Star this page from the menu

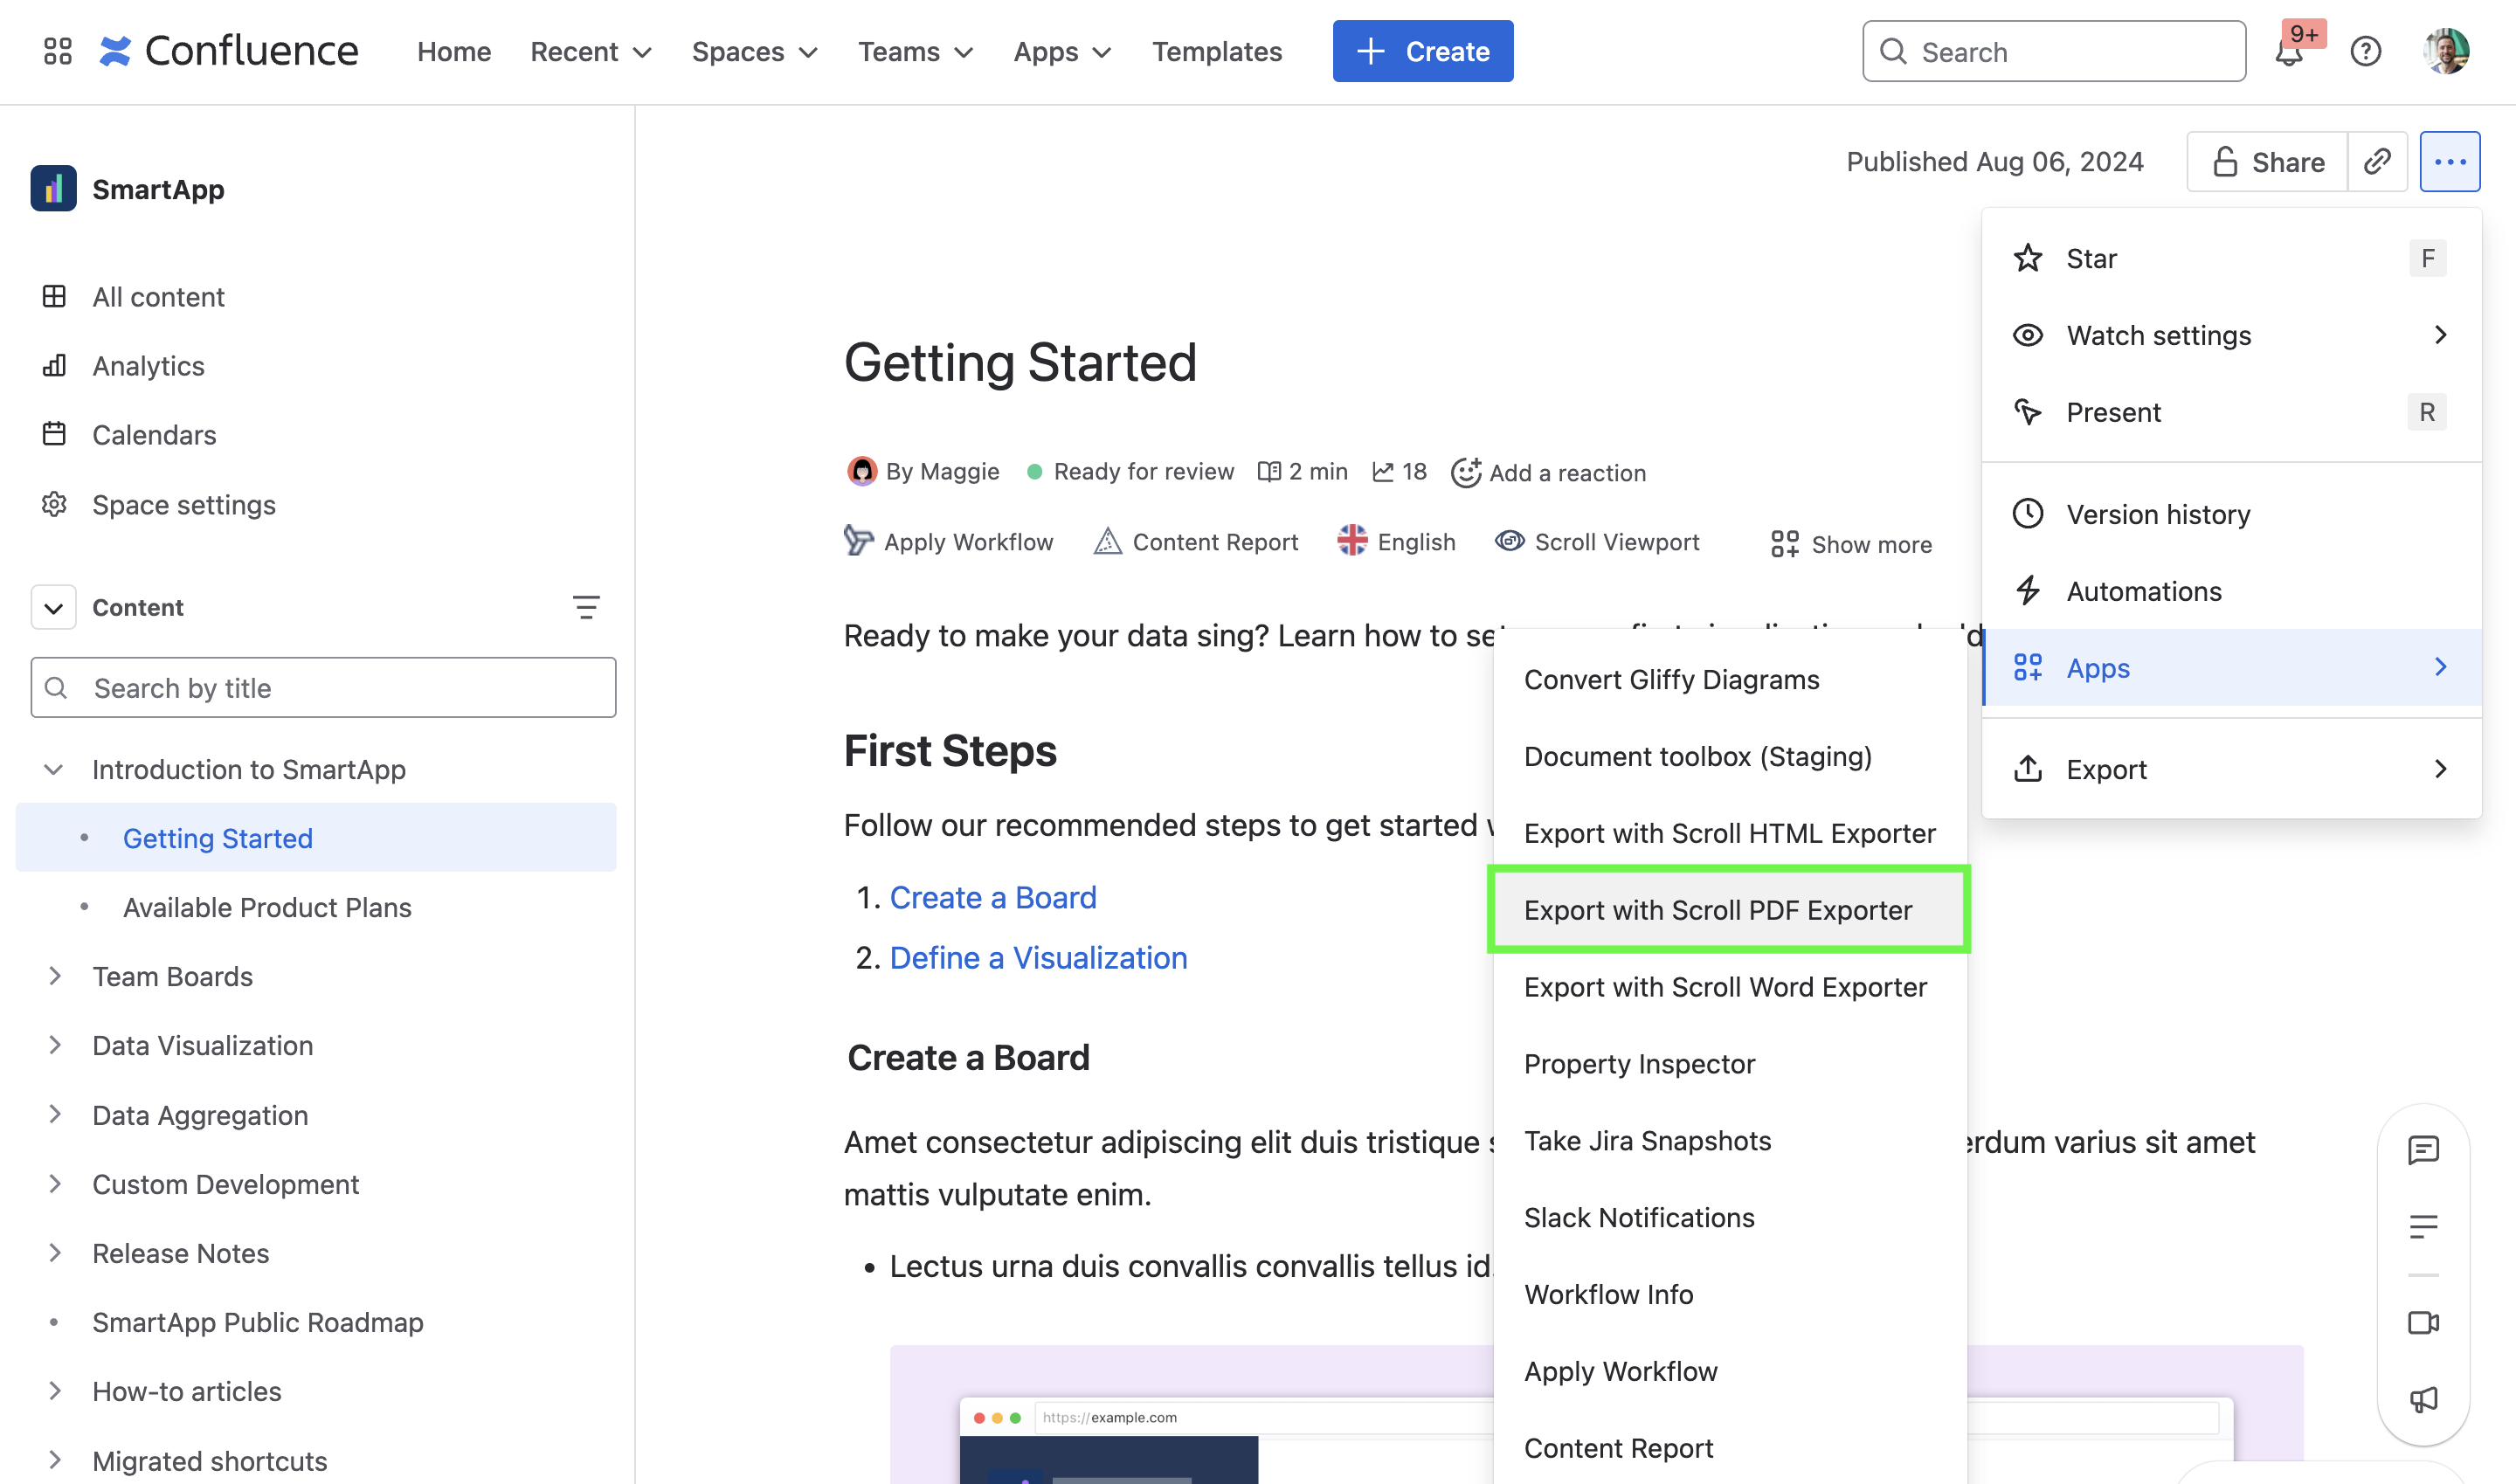(2092, 259)
